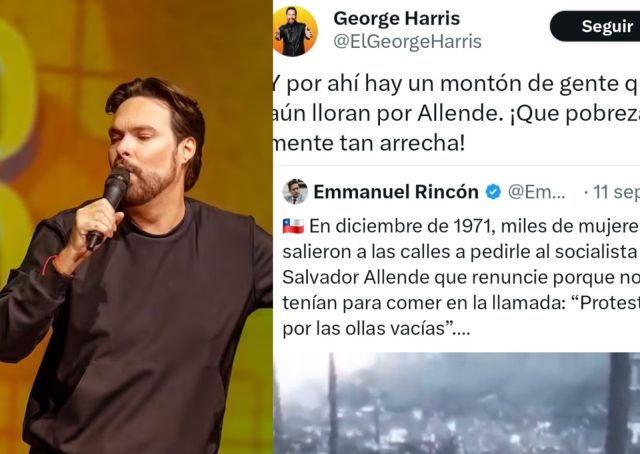This screenshot has width=640, height=454.
Task: Click the 'mente tan arrecha!' line
Action: [369, 144]
